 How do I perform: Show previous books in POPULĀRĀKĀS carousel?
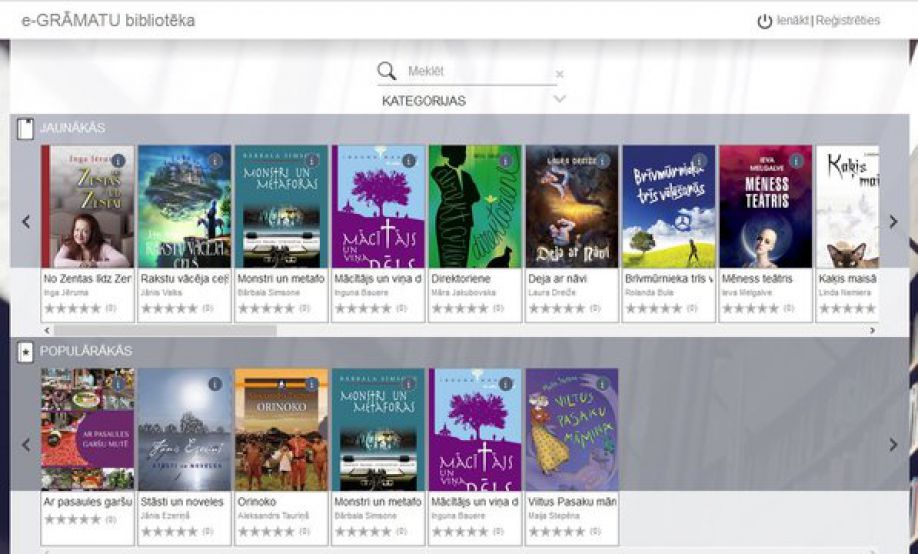tap(26, 445)
